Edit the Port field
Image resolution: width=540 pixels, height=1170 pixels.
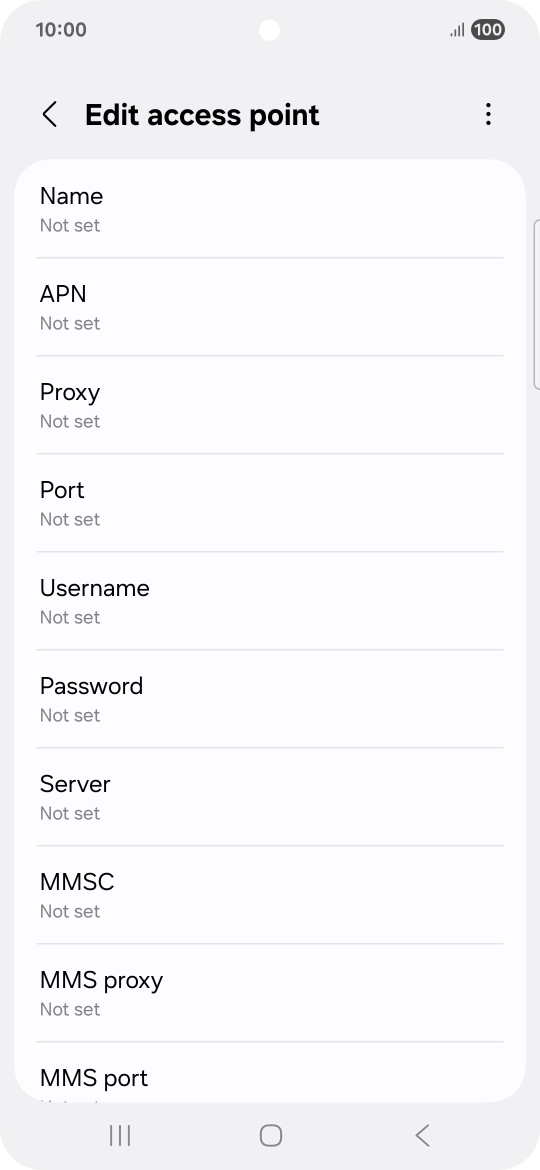tap(270, 503)
